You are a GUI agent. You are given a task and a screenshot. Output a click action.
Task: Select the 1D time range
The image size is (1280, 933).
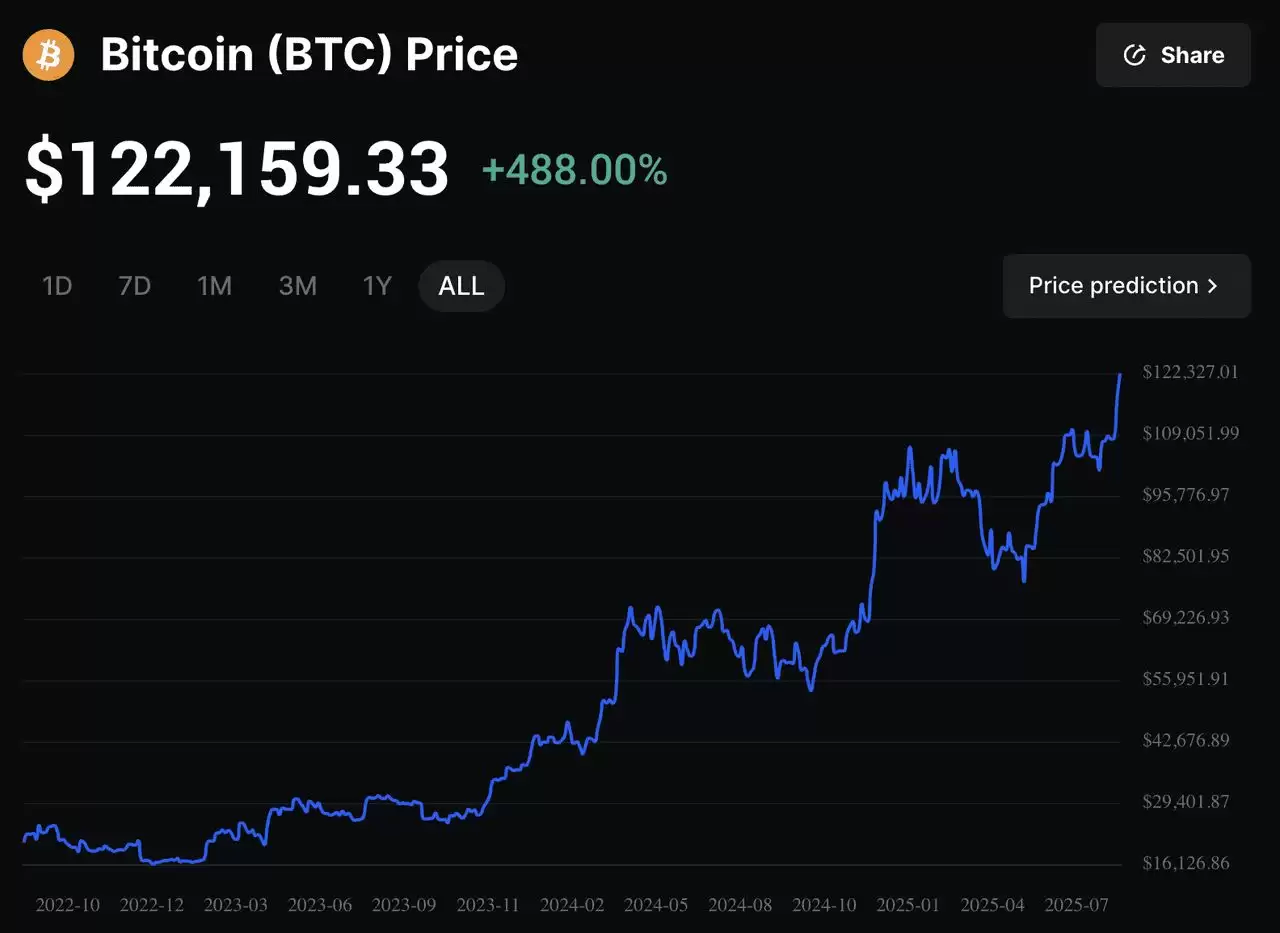57,286
